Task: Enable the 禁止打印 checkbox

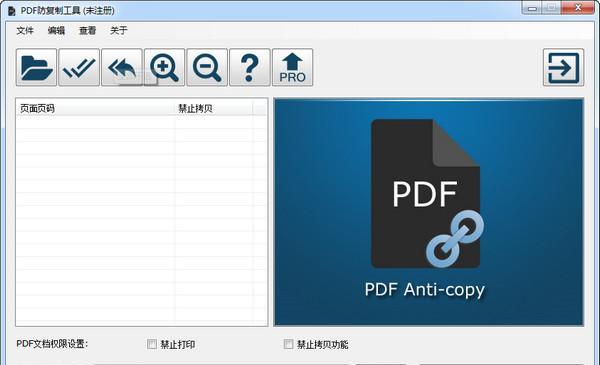Action: [152, 344]
